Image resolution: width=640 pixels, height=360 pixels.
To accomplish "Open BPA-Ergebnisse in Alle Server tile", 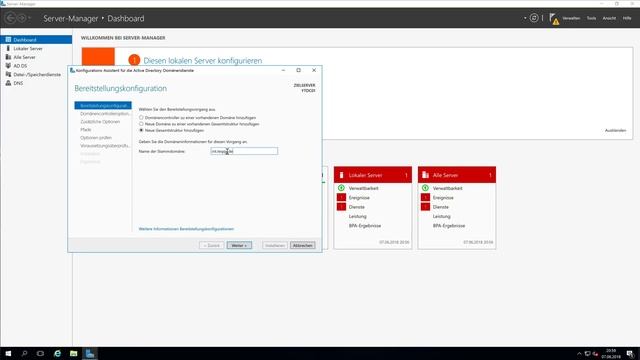I will 449,226.
